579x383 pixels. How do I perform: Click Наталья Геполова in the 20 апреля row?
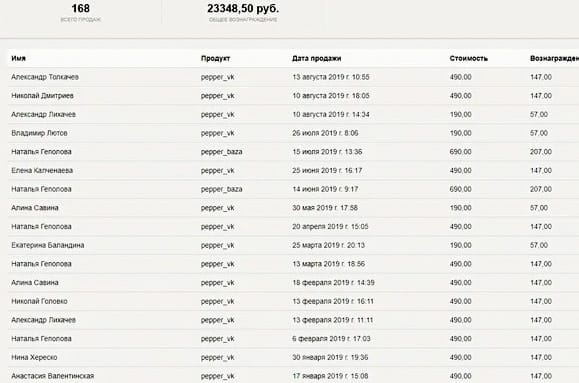[41, 226]
